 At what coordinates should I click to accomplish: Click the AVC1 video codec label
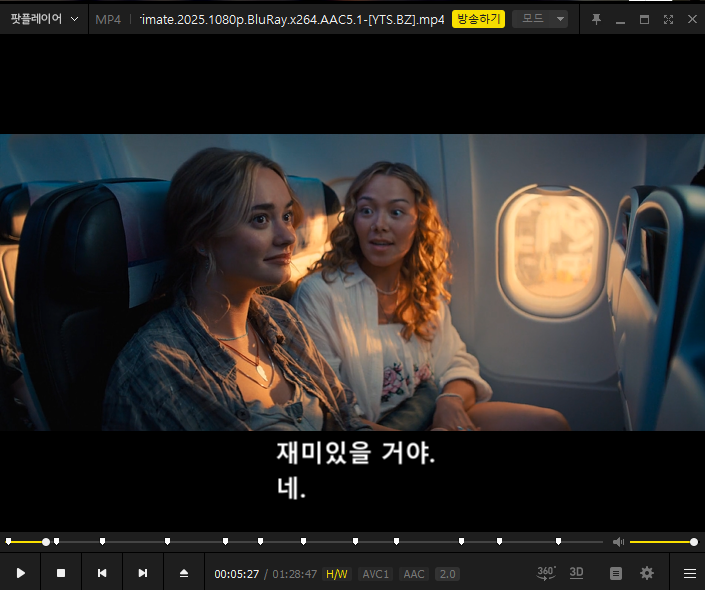[x=376, y=574]
